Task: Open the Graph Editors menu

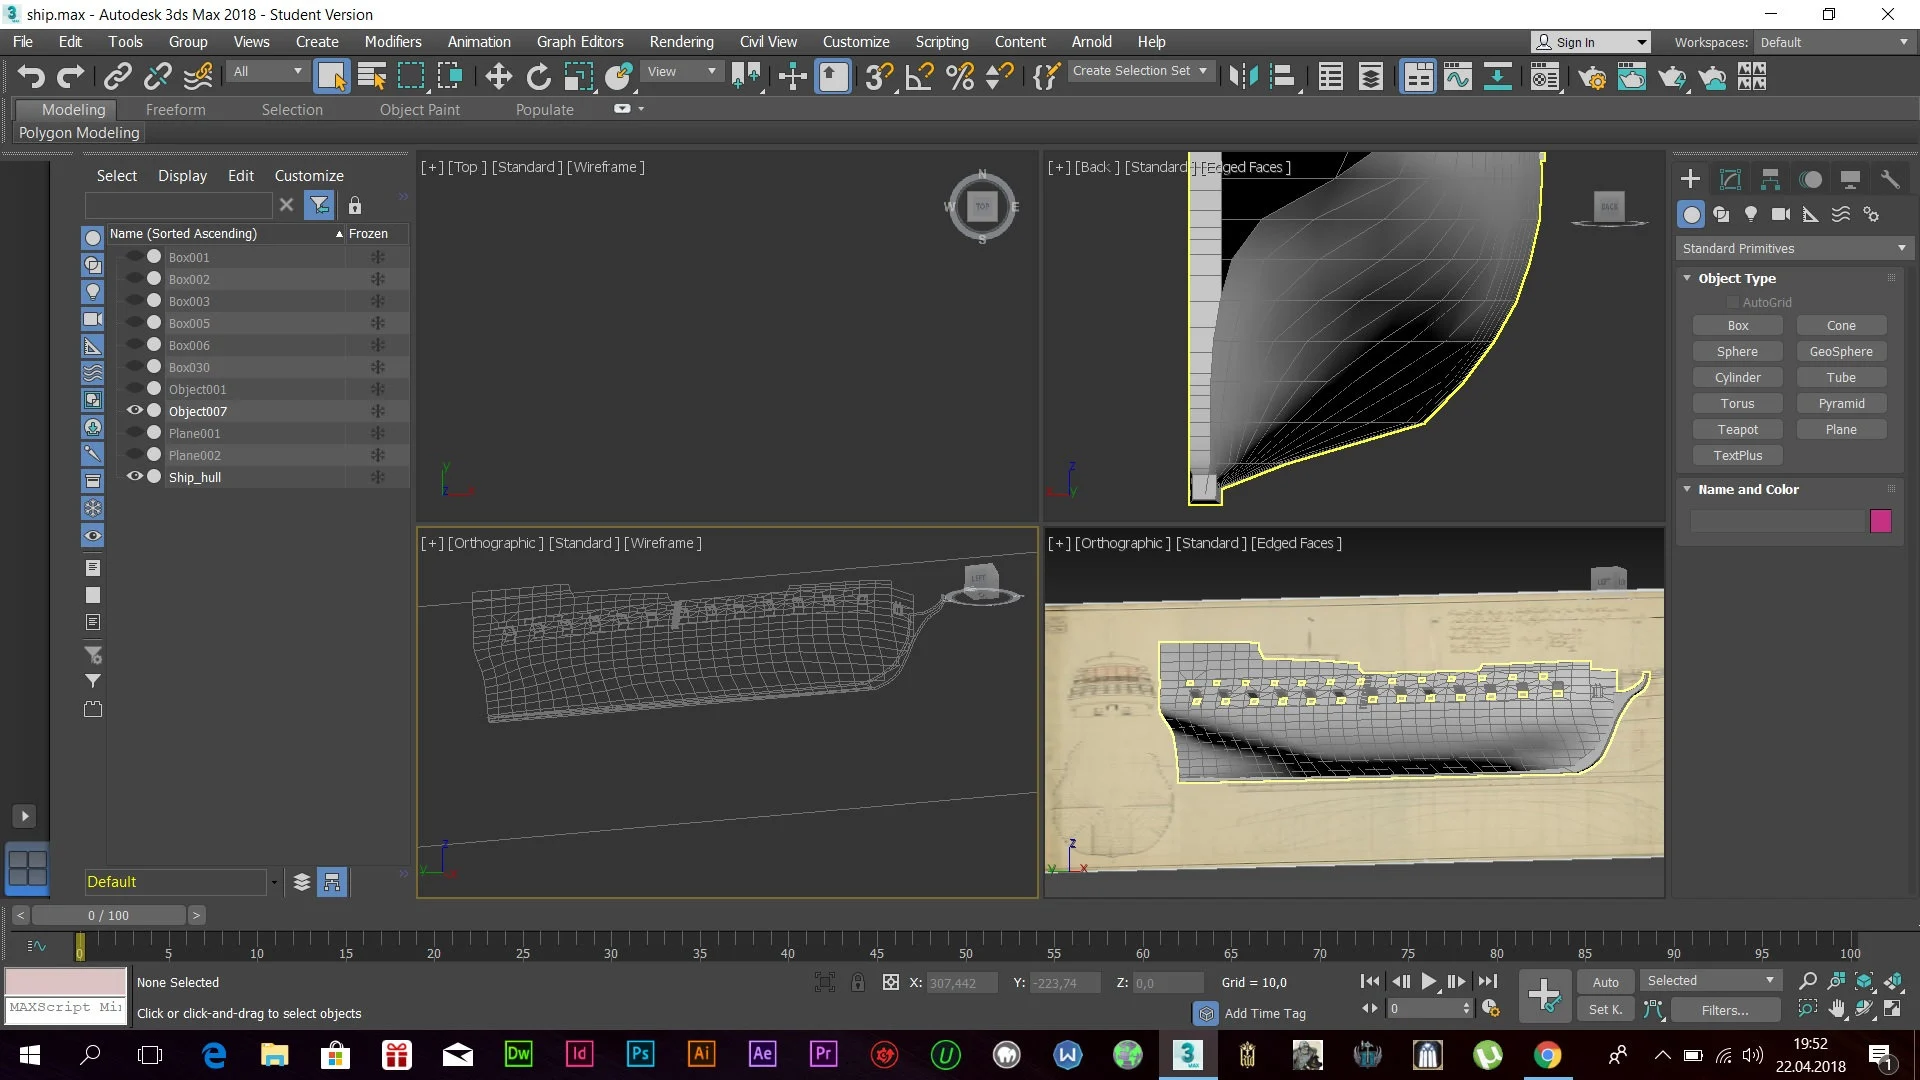Action: (579, 42)
